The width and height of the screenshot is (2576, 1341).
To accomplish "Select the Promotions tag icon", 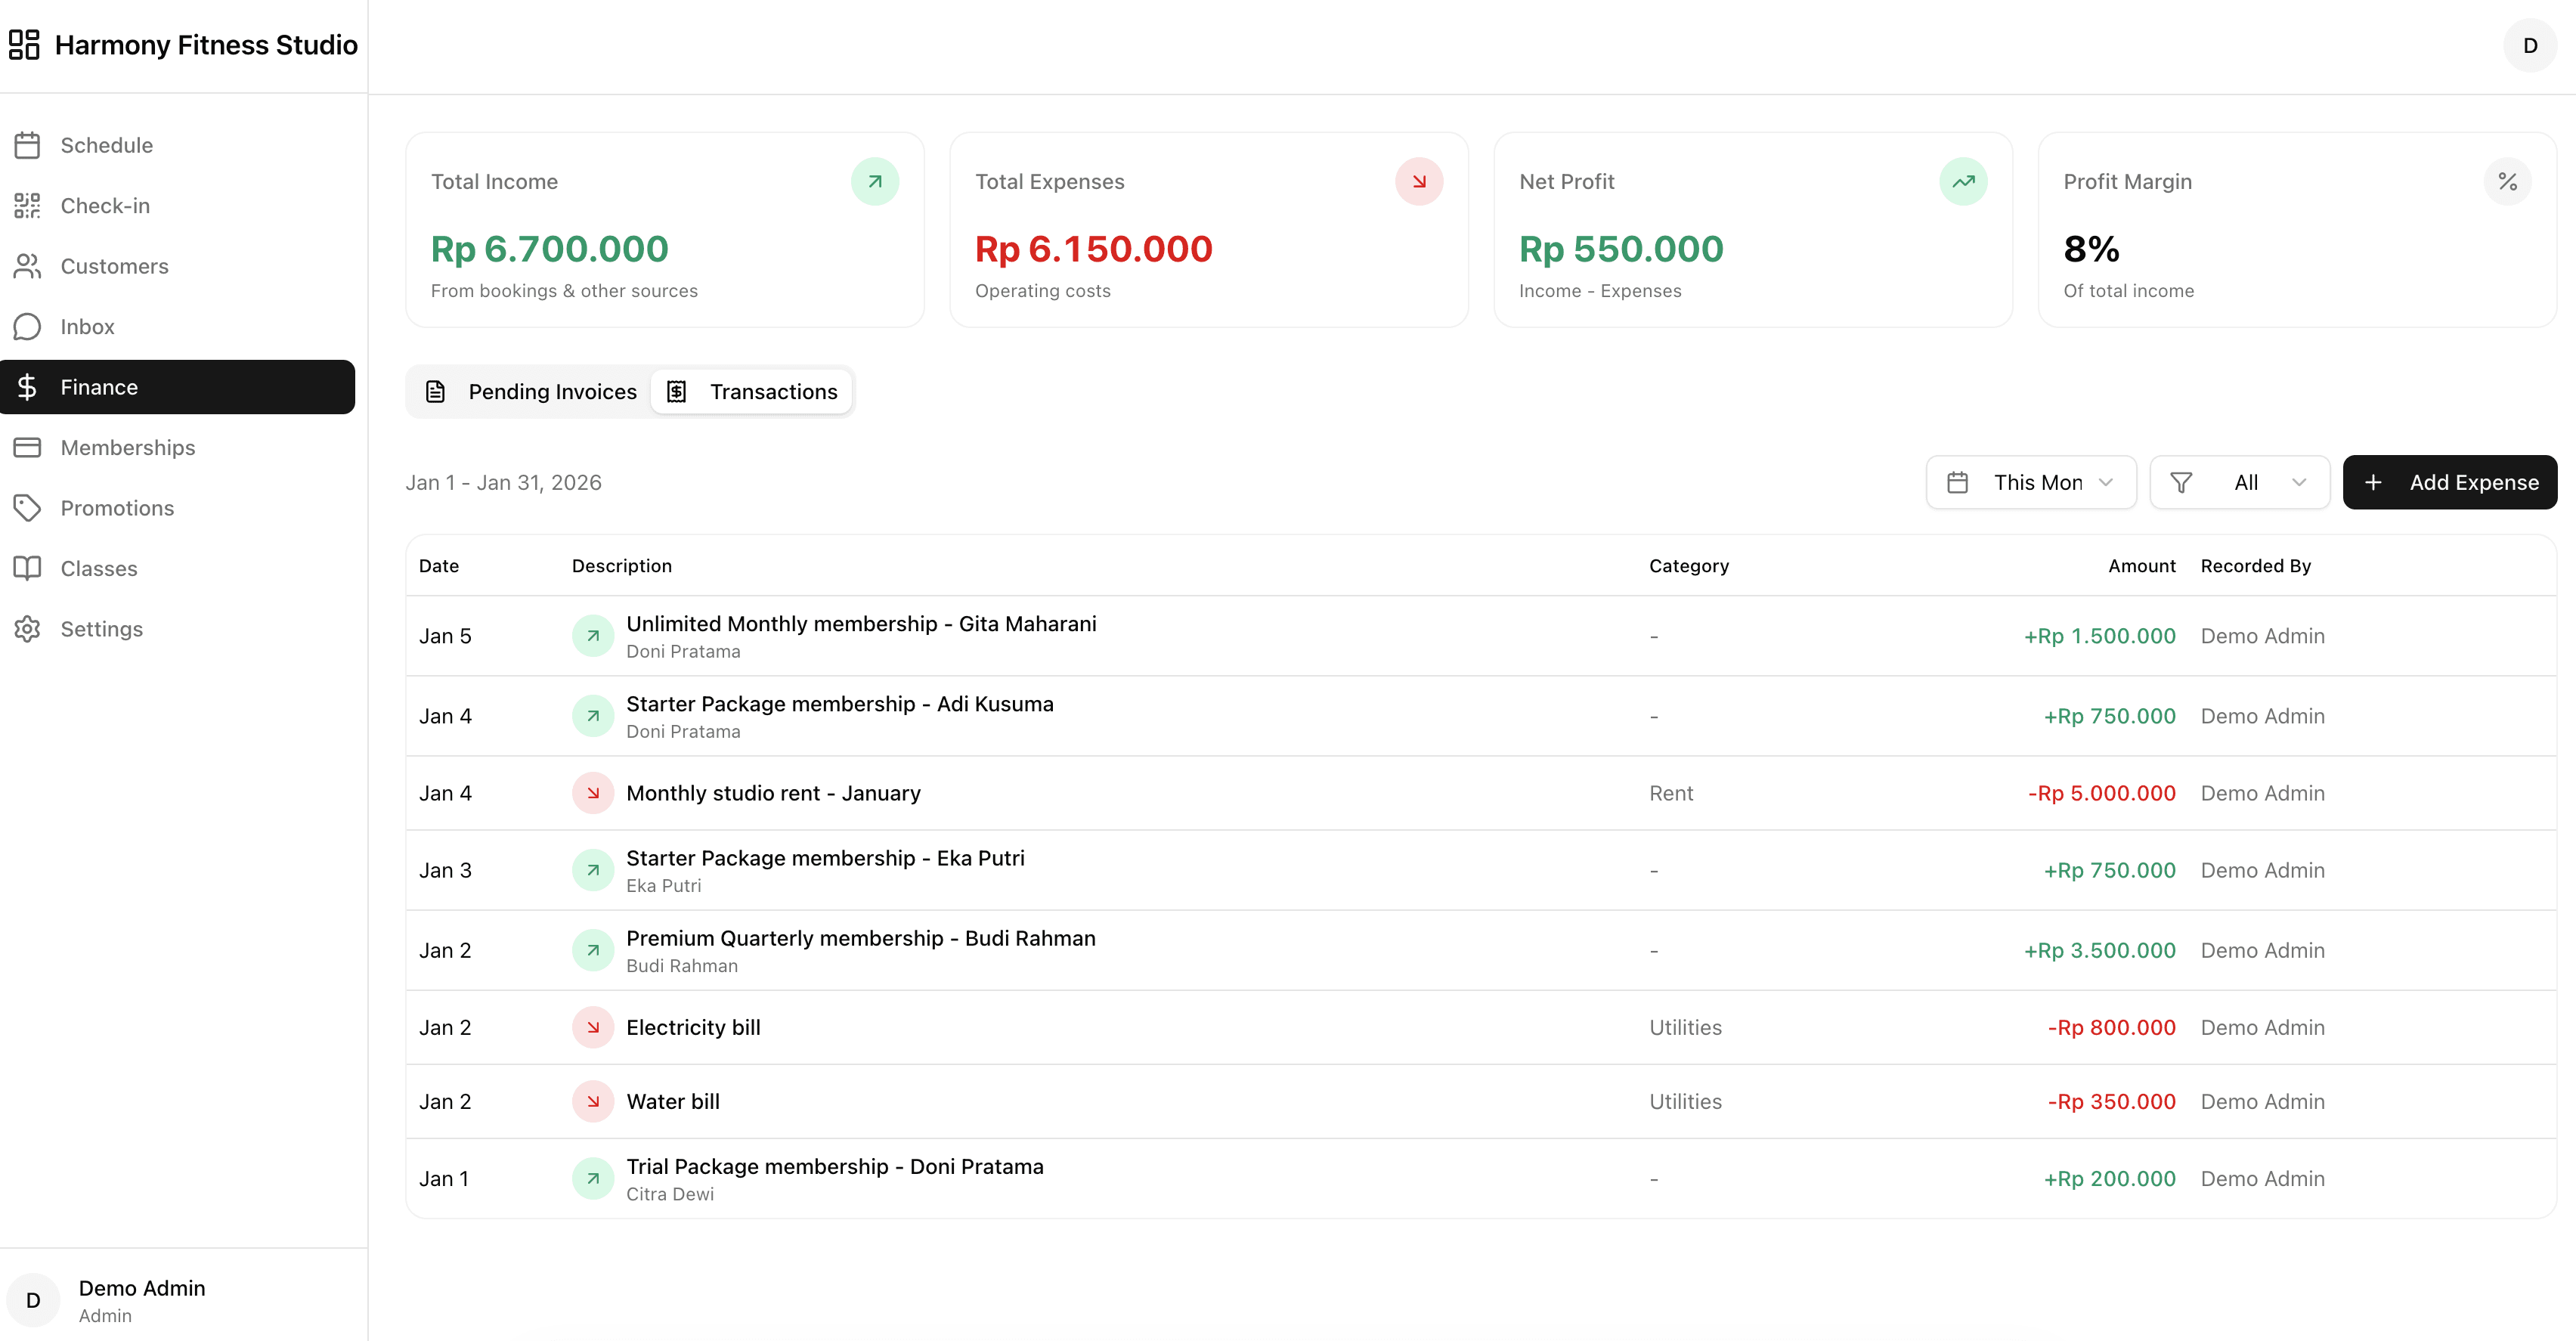I will click(x=27, y=508).
